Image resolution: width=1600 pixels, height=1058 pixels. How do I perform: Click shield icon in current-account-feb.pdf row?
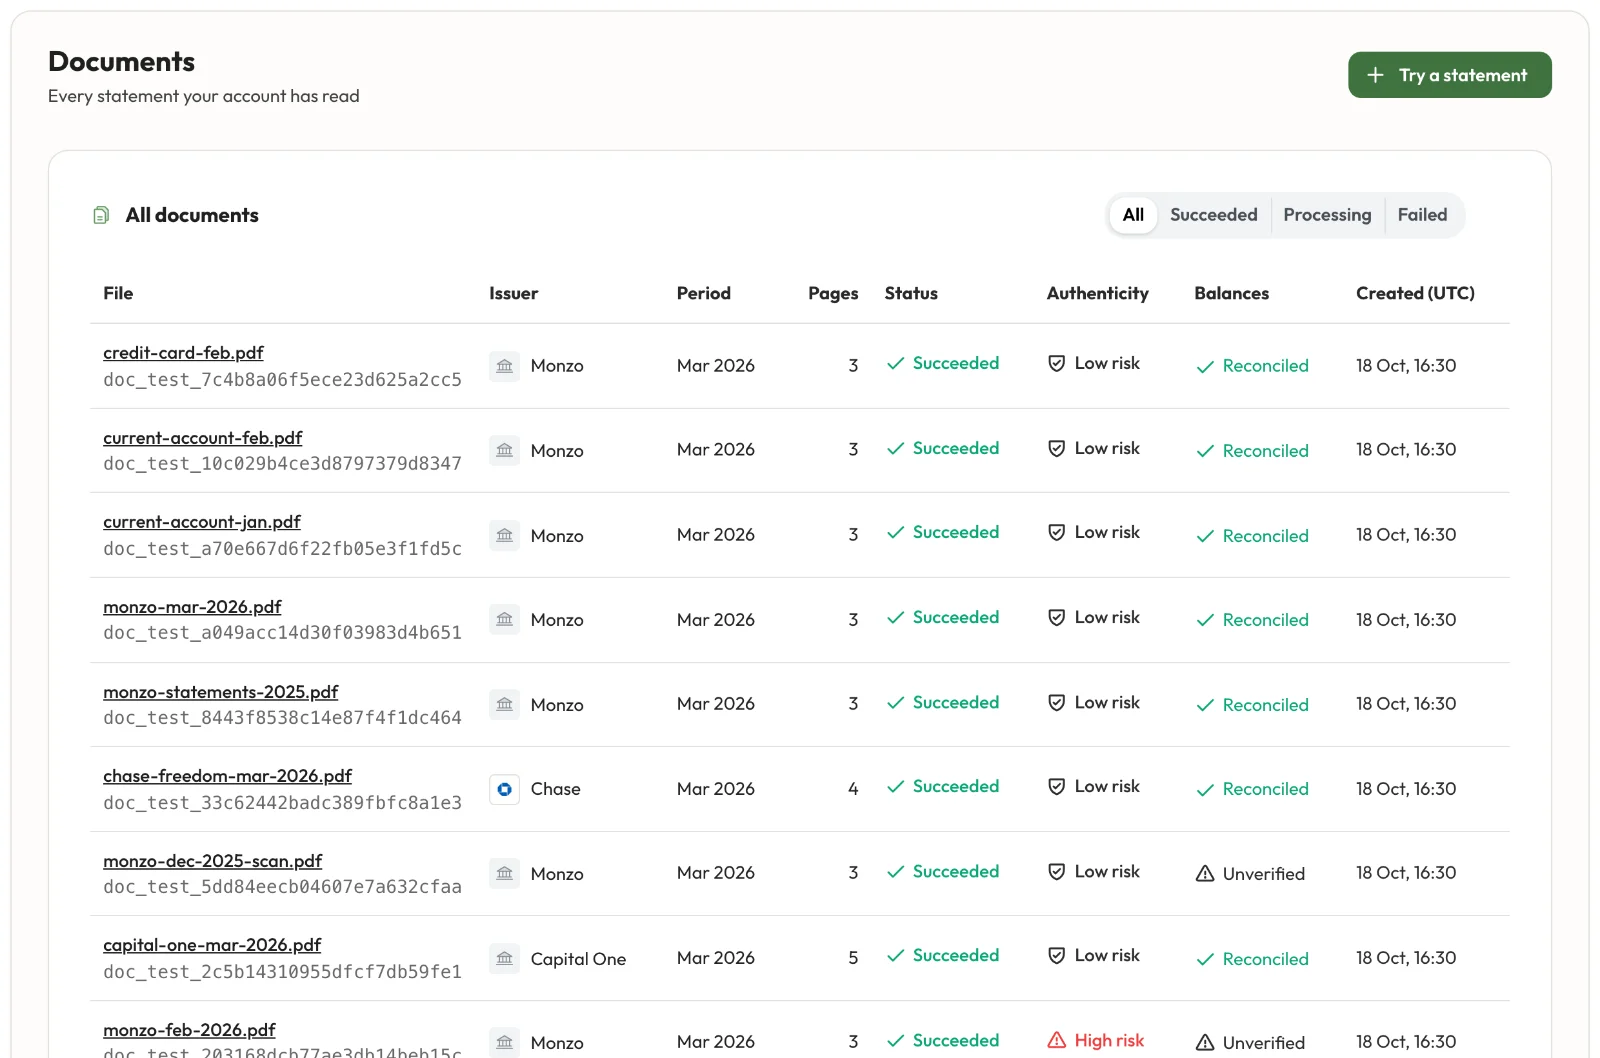[x=1056, y=448]
